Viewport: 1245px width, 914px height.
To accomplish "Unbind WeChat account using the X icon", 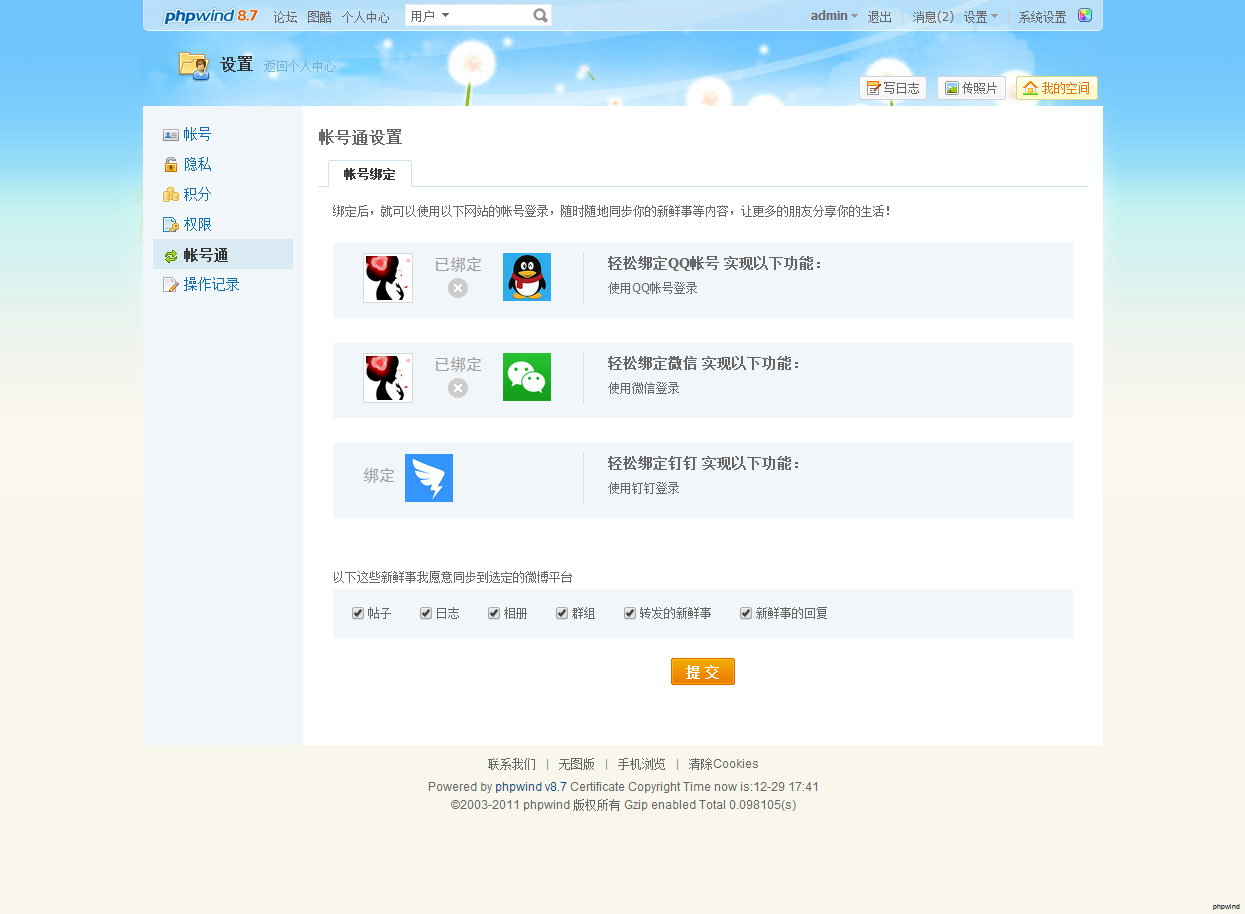I will point(457,388).
